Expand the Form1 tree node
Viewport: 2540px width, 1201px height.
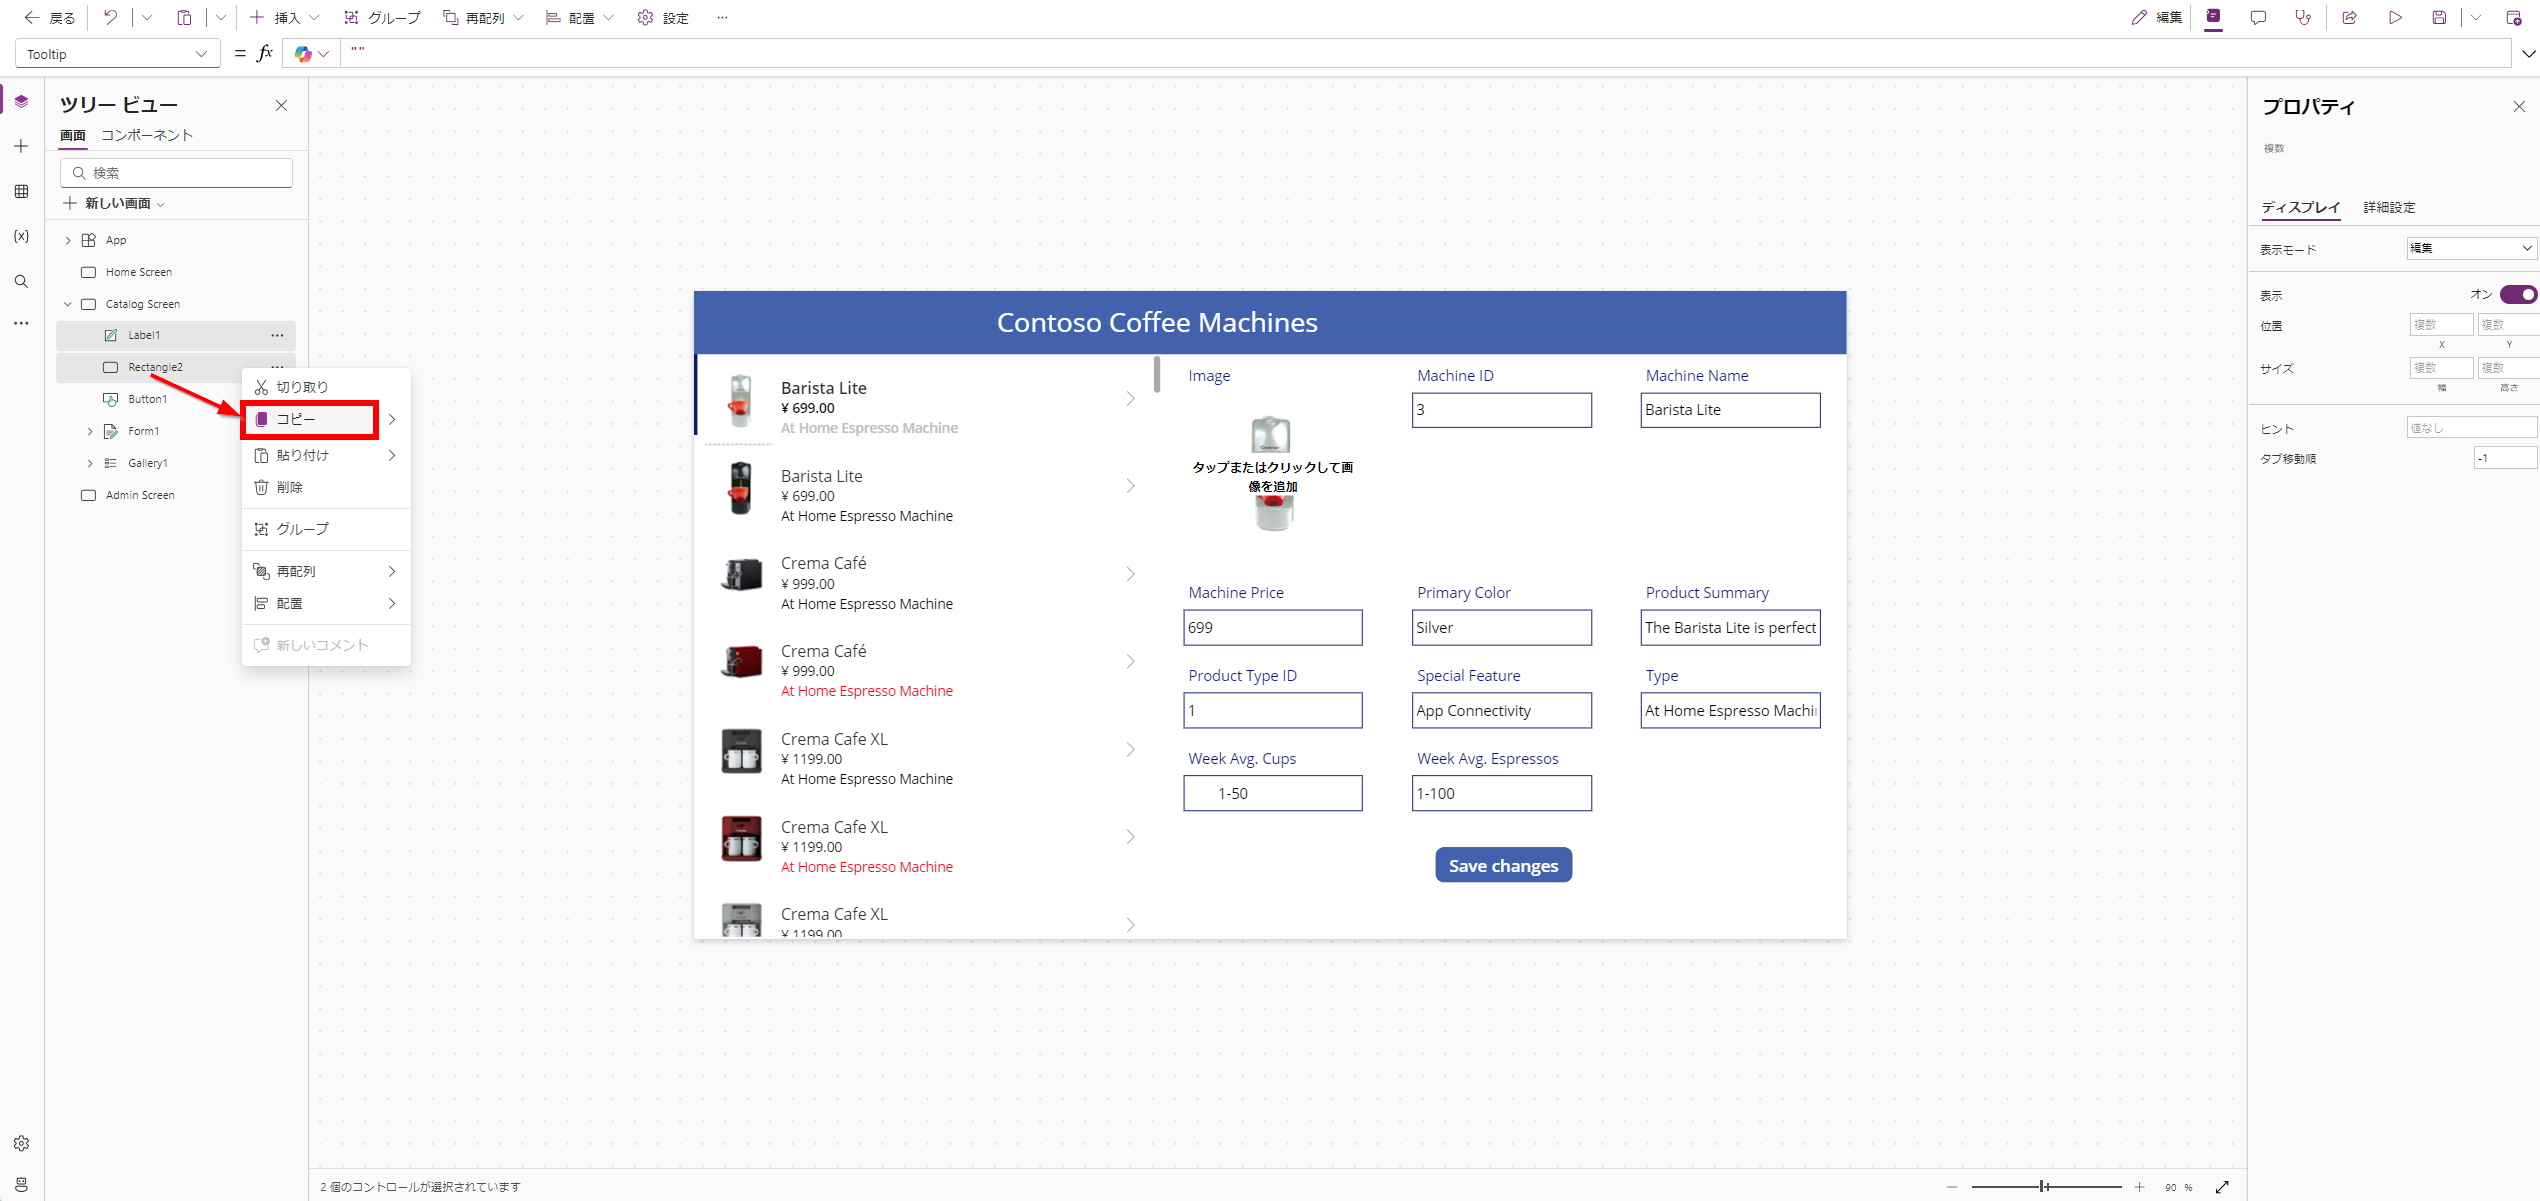(90, 431)
